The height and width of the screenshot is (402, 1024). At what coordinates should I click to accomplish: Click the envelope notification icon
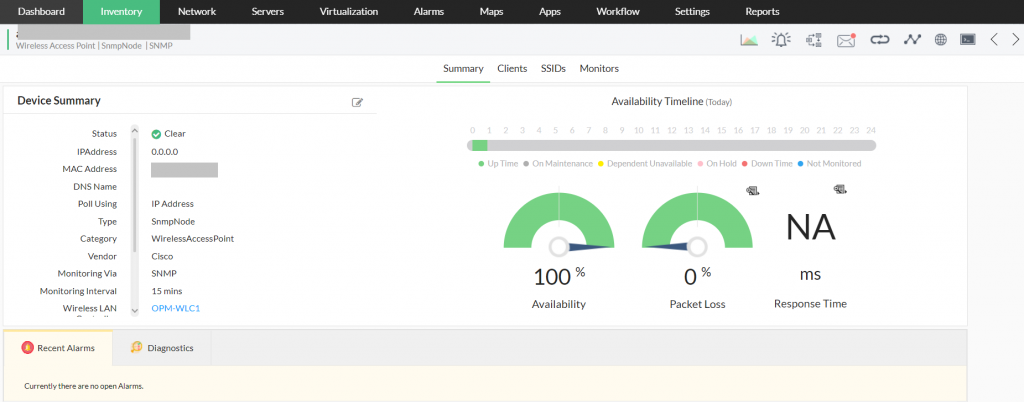point(846,40)
